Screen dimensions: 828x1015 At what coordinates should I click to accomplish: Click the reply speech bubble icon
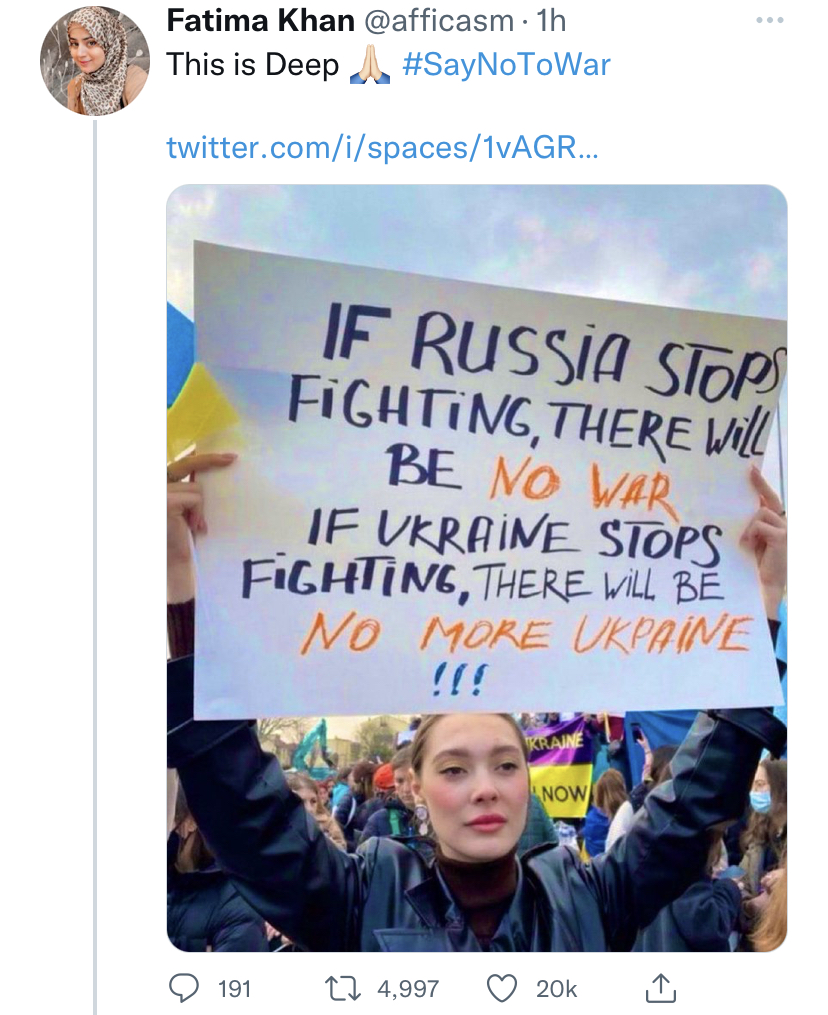(x=183, y=988)
